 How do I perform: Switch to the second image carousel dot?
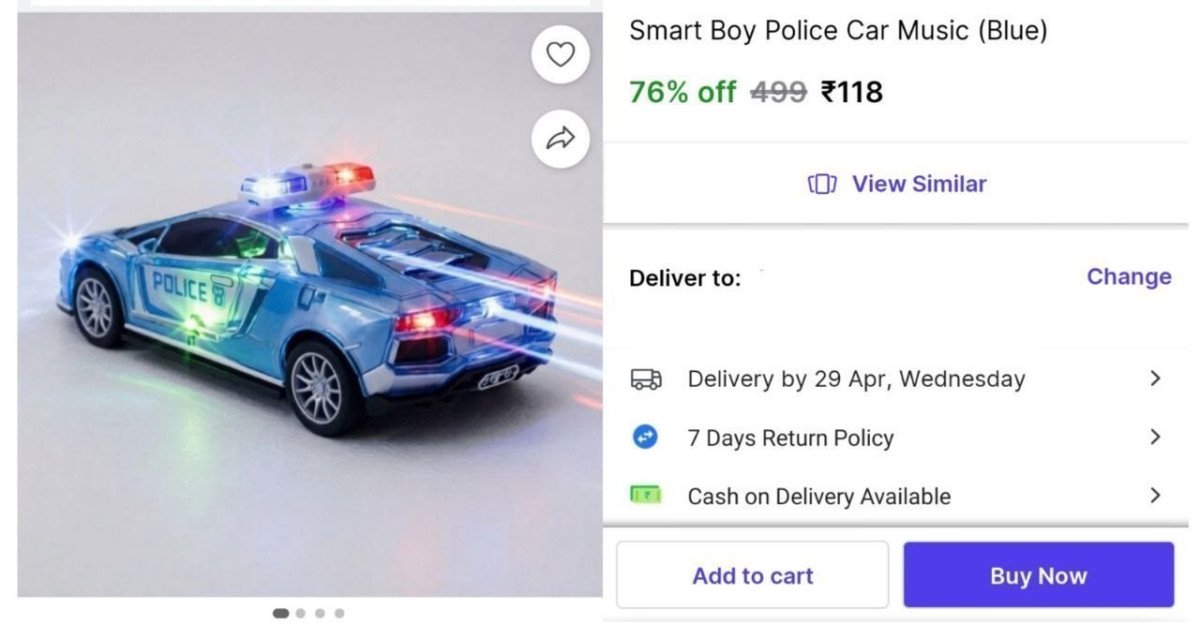(301, 613)
